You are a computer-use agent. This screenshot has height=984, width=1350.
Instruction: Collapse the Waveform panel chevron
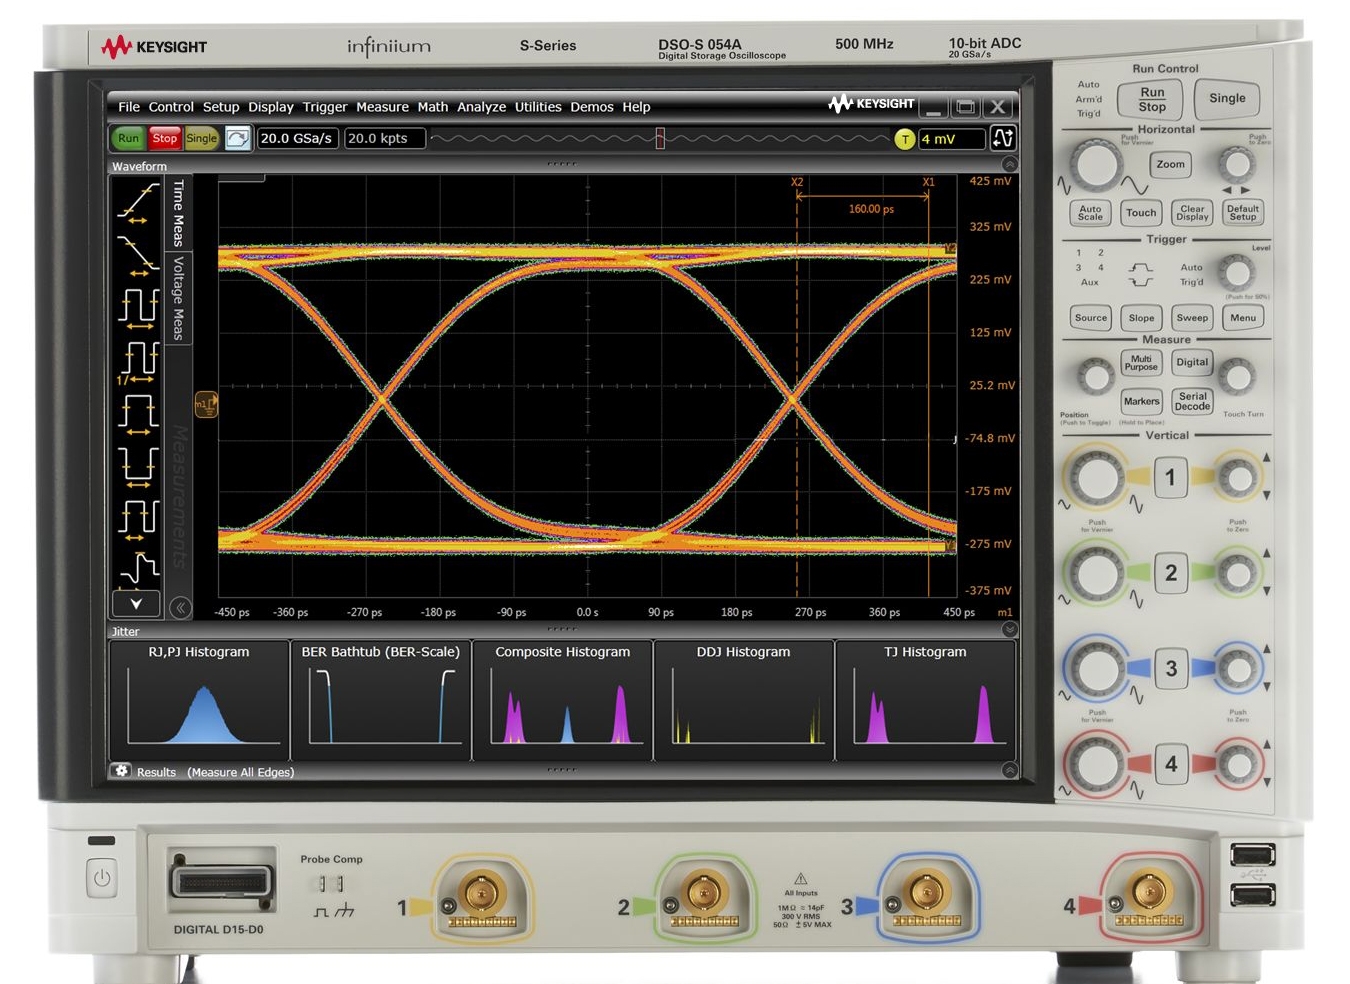click(x=1009, y=165)
